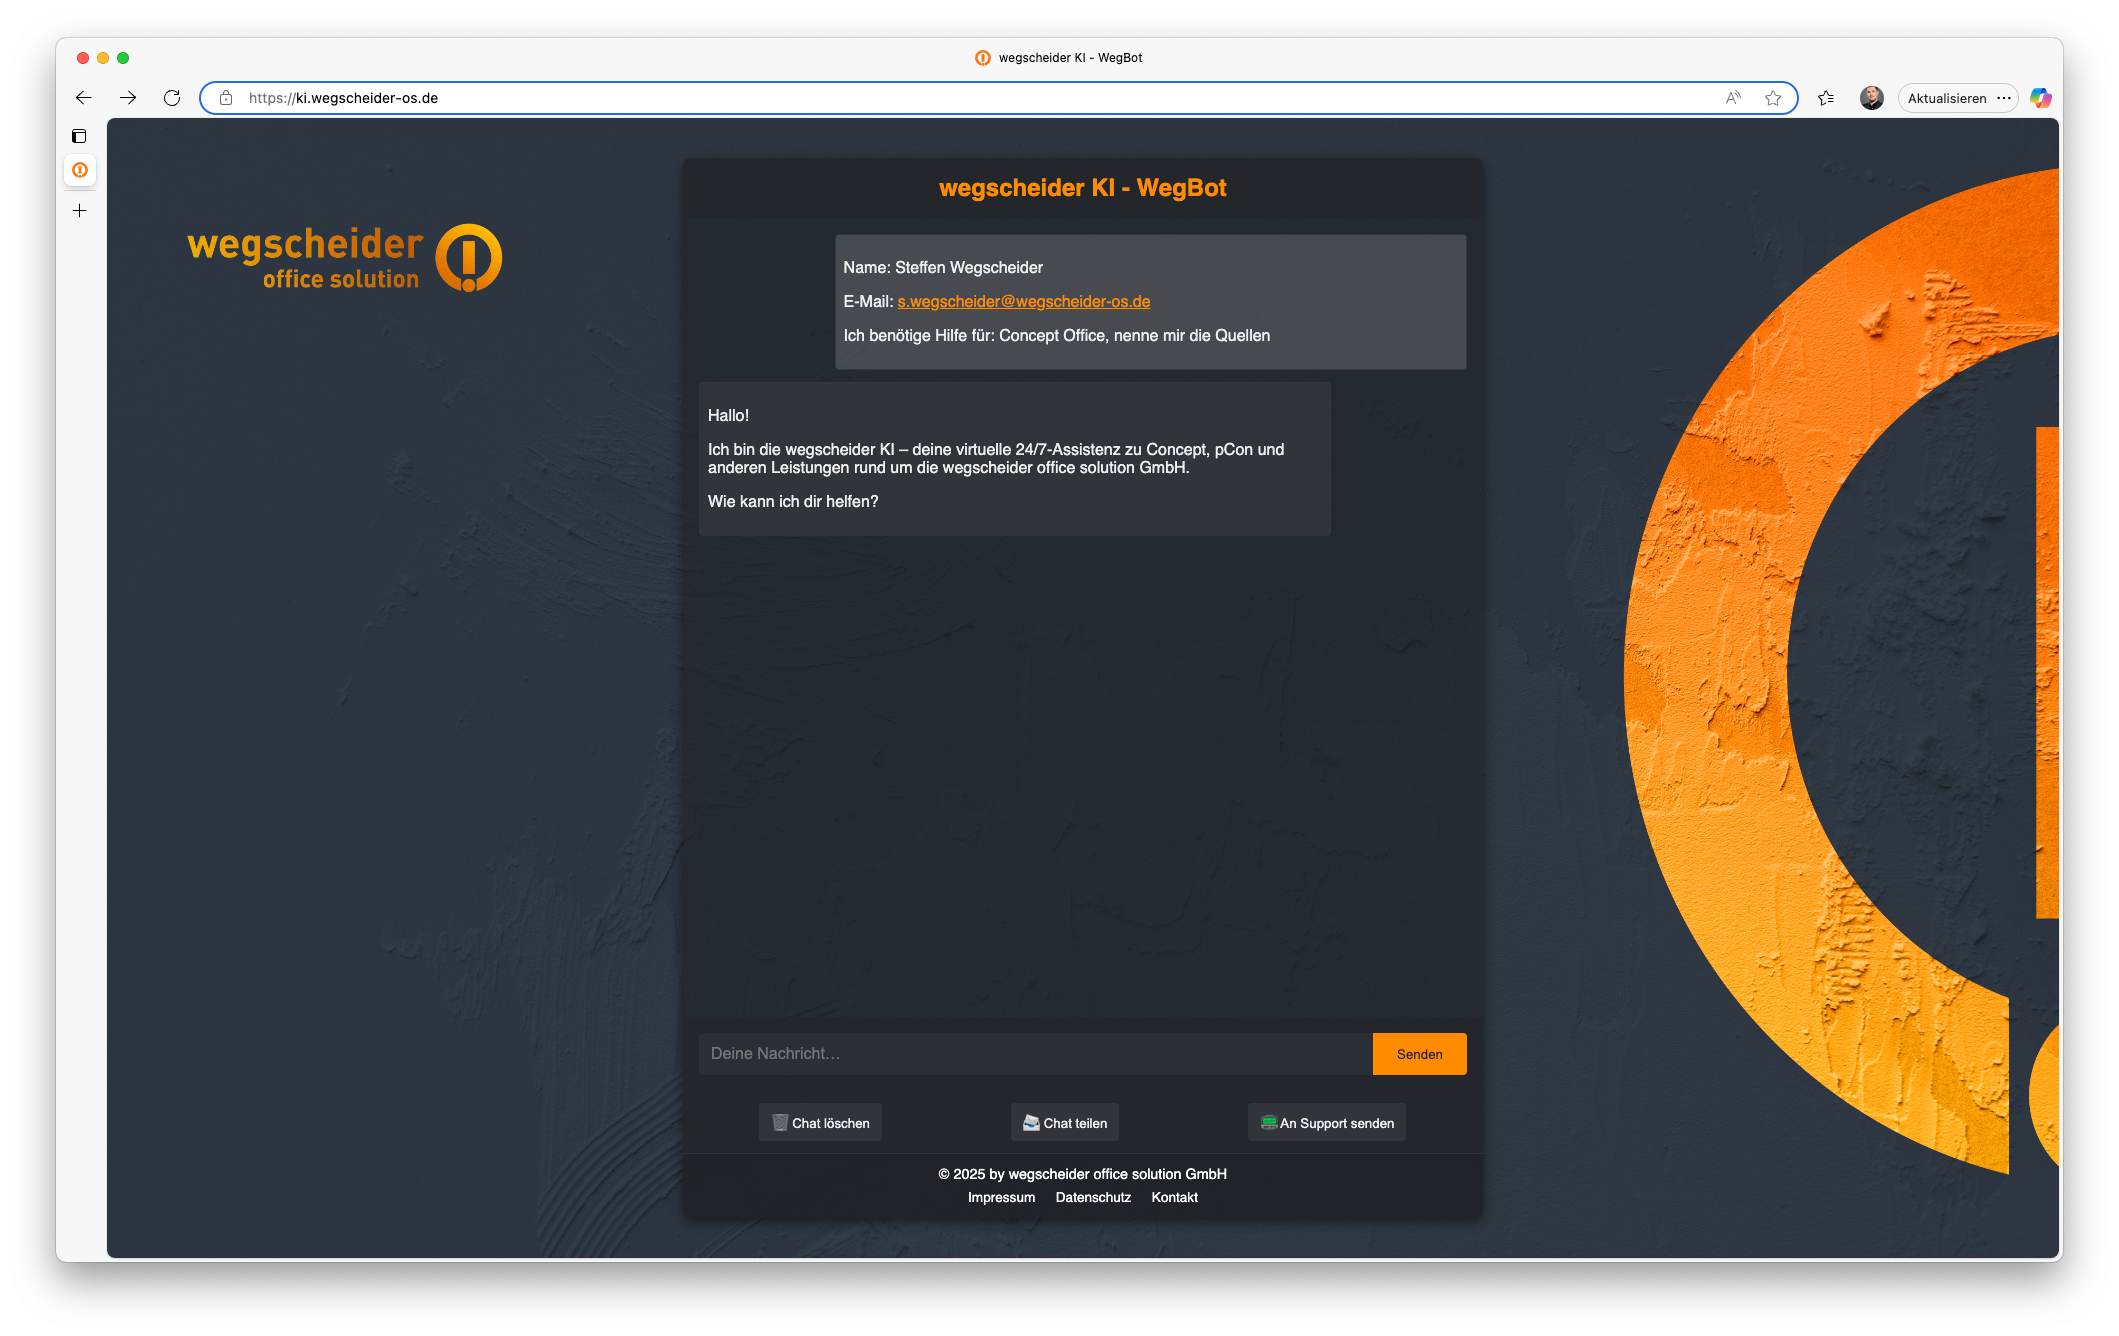Open the Kontakt footer link
Screen dimensions: 2119x1336
click(x=1174, y=1198)
